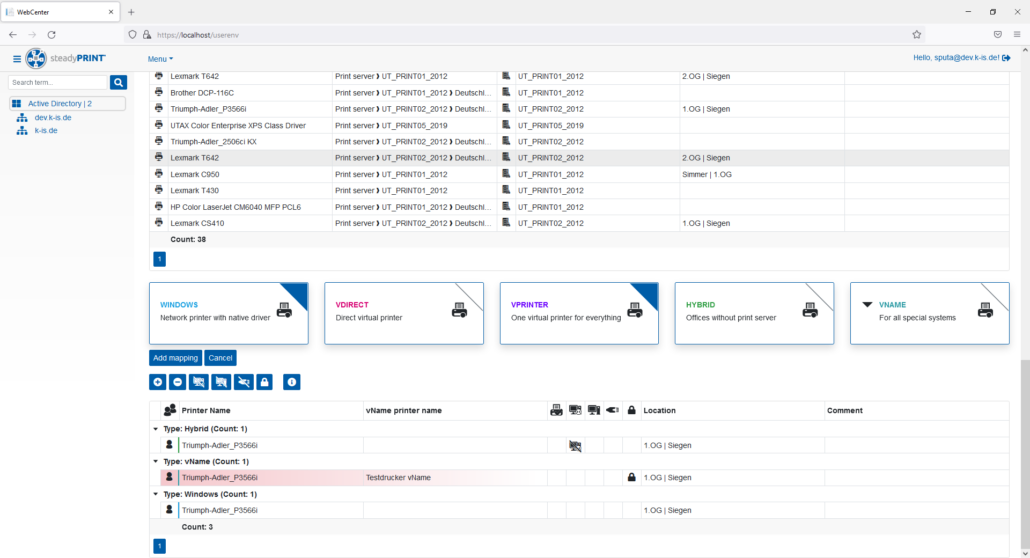Viewport: 1030px width, 558px height.
Task: Open the hamburger sidebar menu
Action: pos(16,58)
